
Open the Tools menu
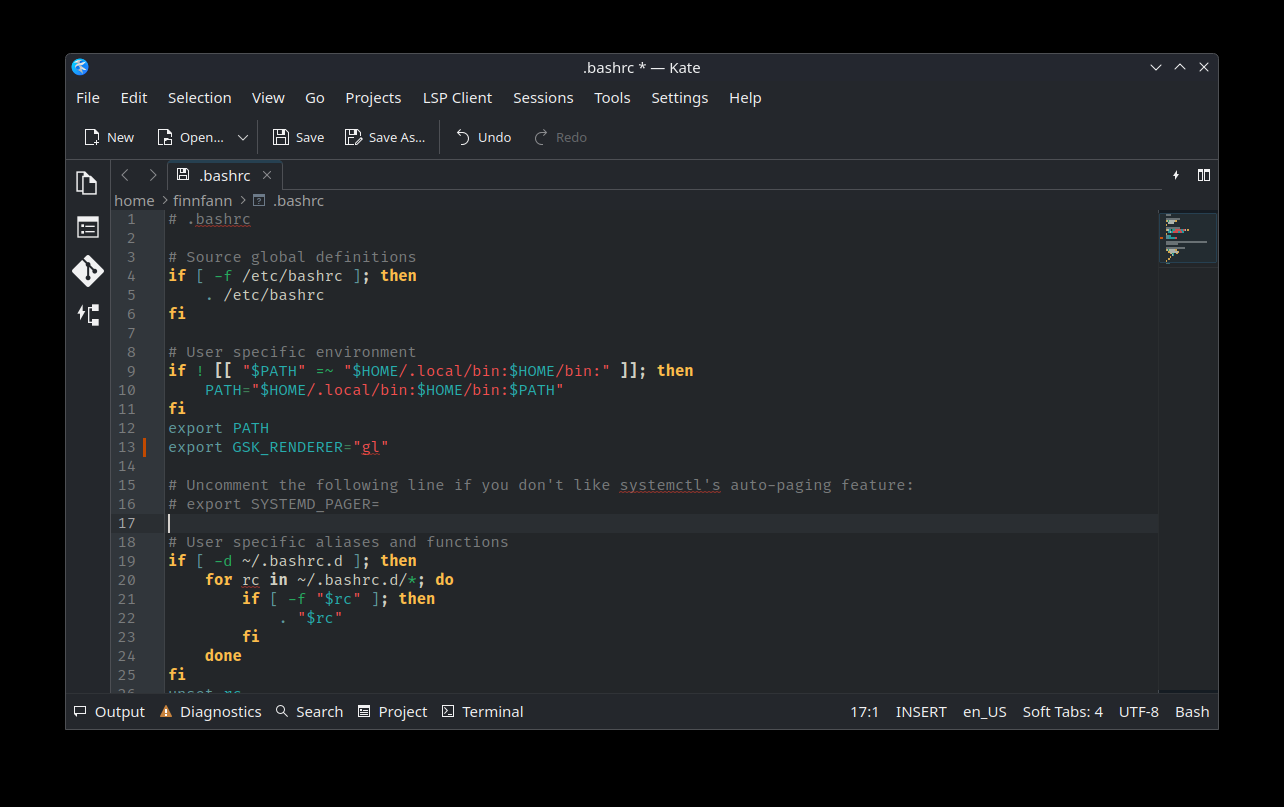click(612, 97)
